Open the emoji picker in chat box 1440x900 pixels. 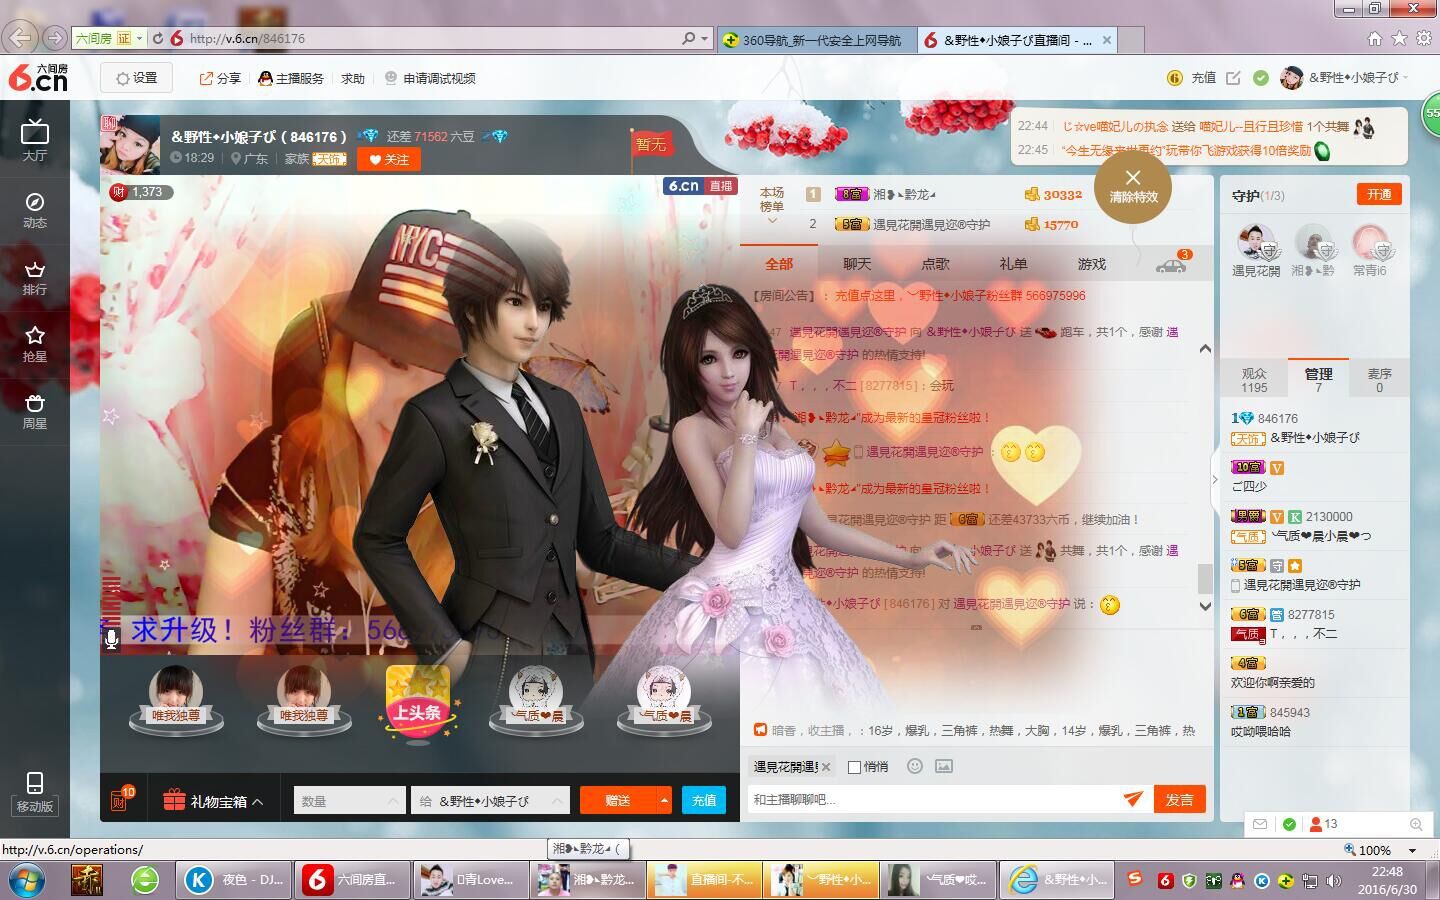[x=914, y=766]
